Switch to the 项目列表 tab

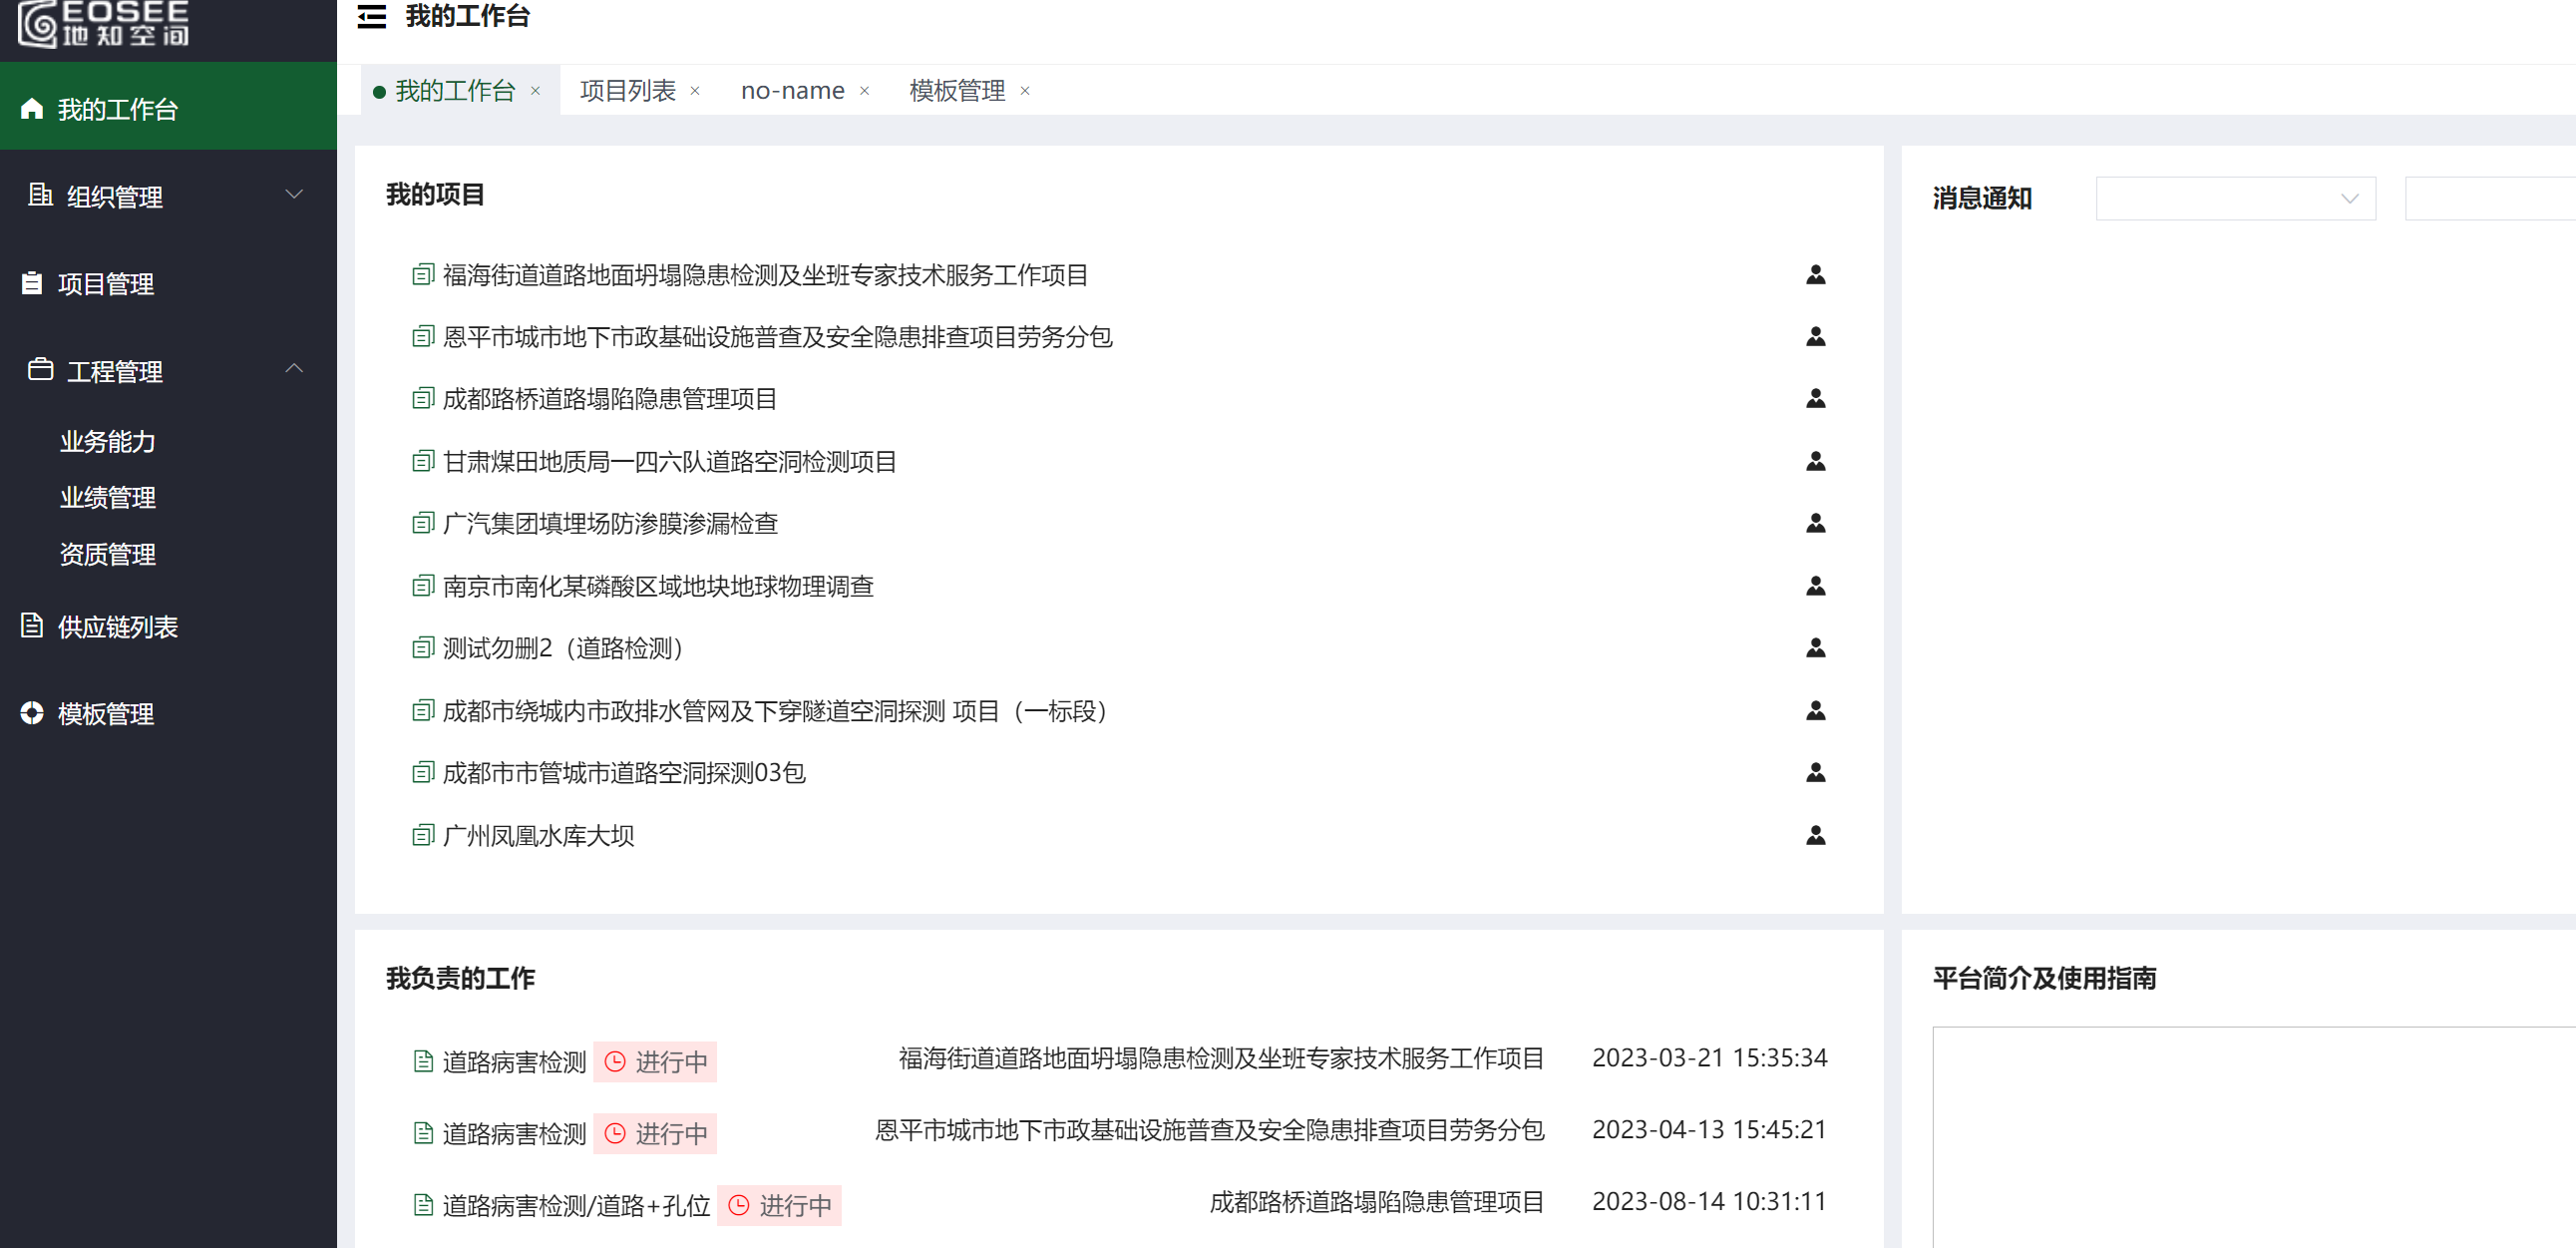(x=628, y=90)
